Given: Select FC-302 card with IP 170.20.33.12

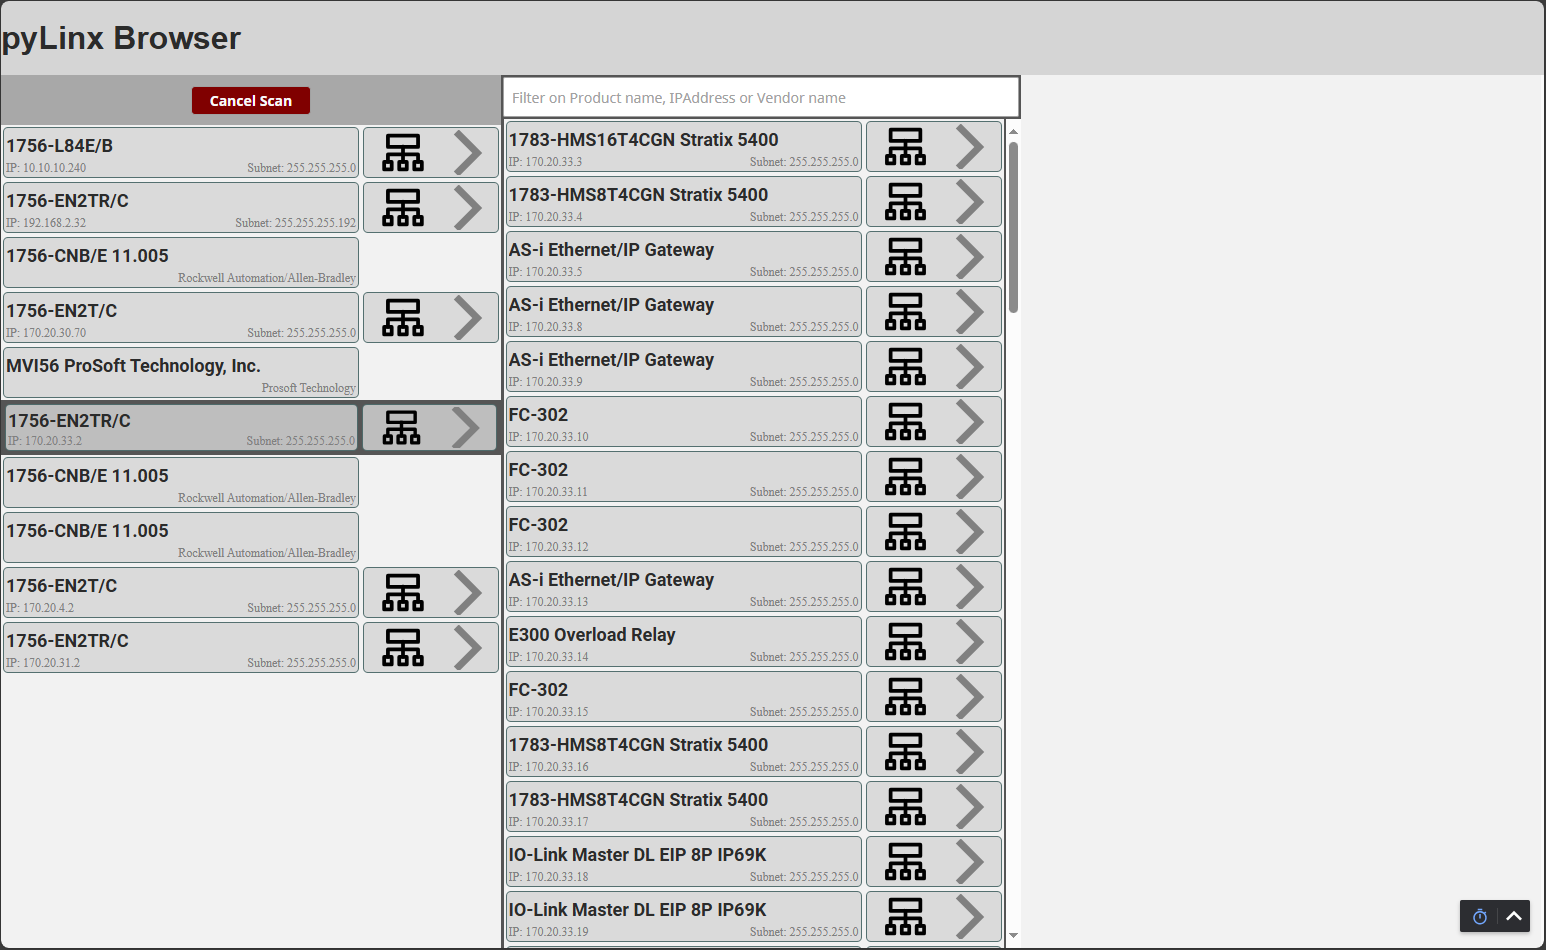Looking at the screenshot, I should [684, 532].
